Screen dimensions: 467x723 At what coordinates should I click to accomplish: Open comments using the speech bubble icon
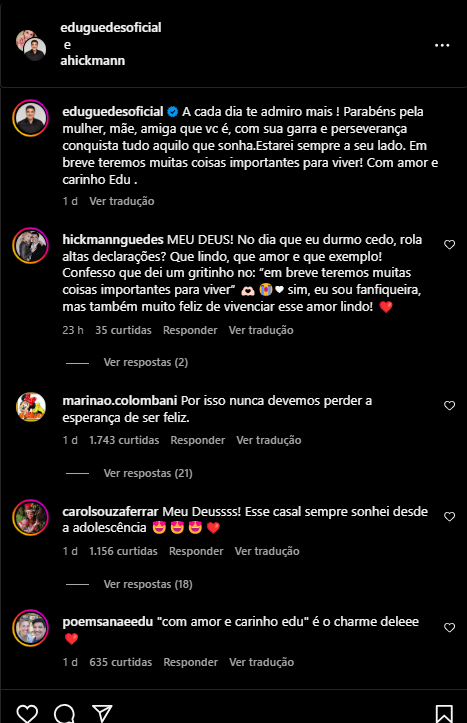65,713
